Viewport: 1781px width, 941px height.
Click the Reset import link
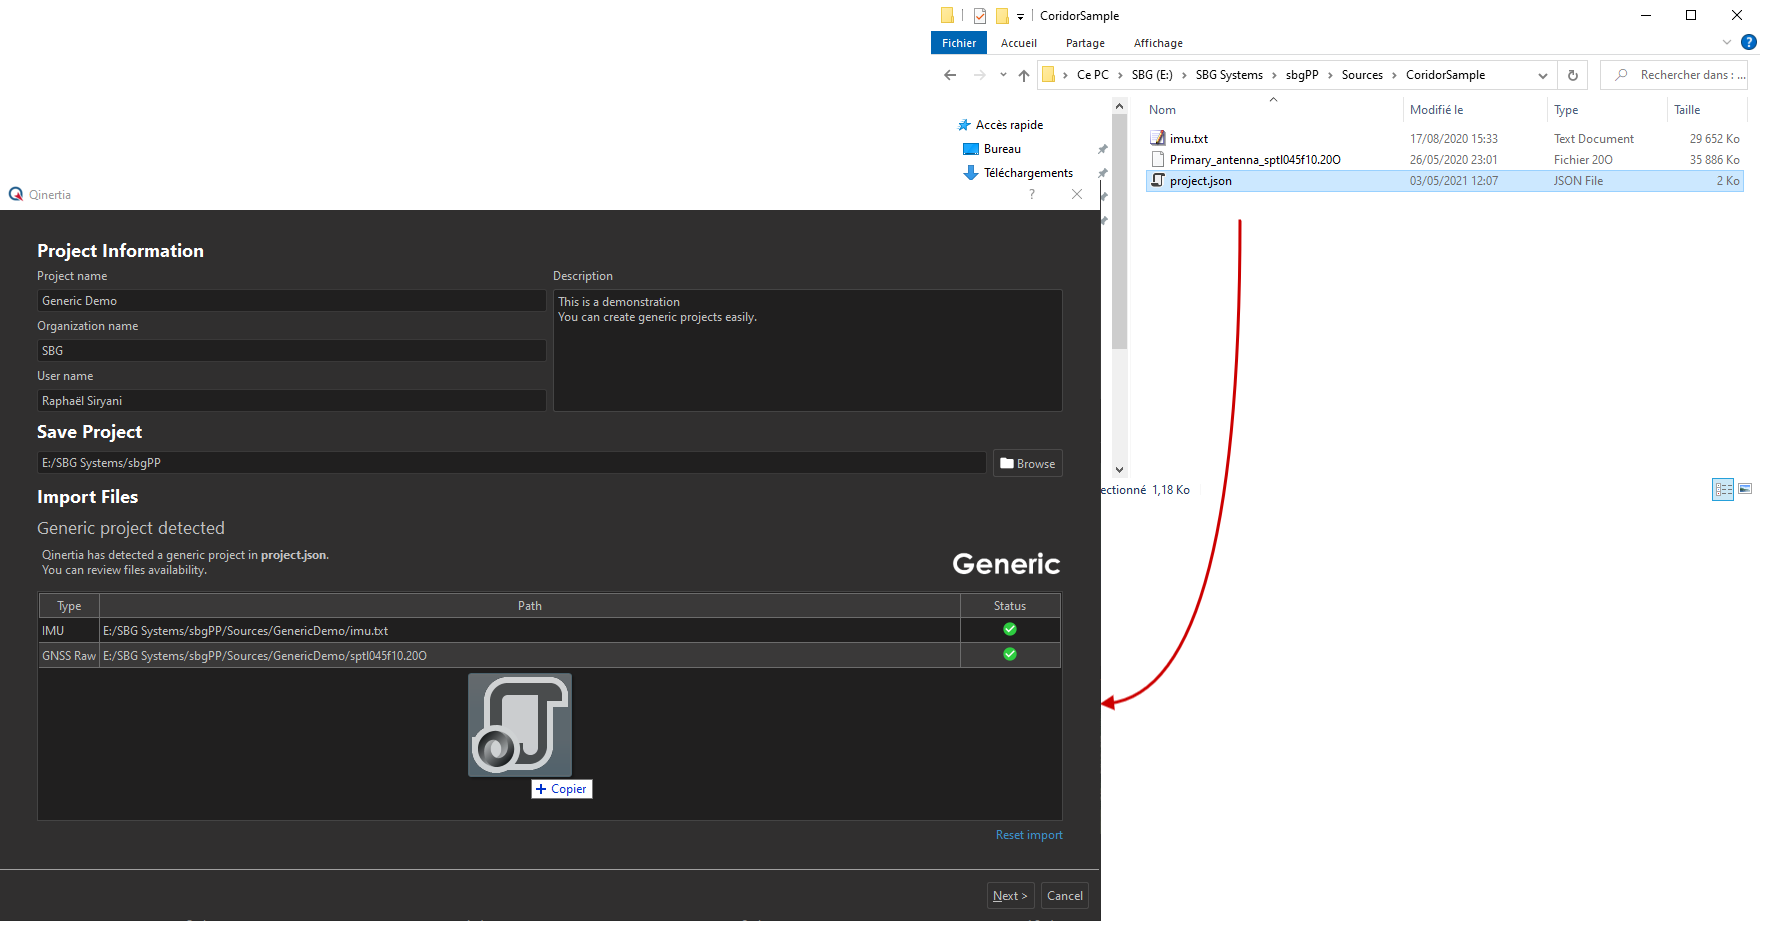tap(1028, 835)
